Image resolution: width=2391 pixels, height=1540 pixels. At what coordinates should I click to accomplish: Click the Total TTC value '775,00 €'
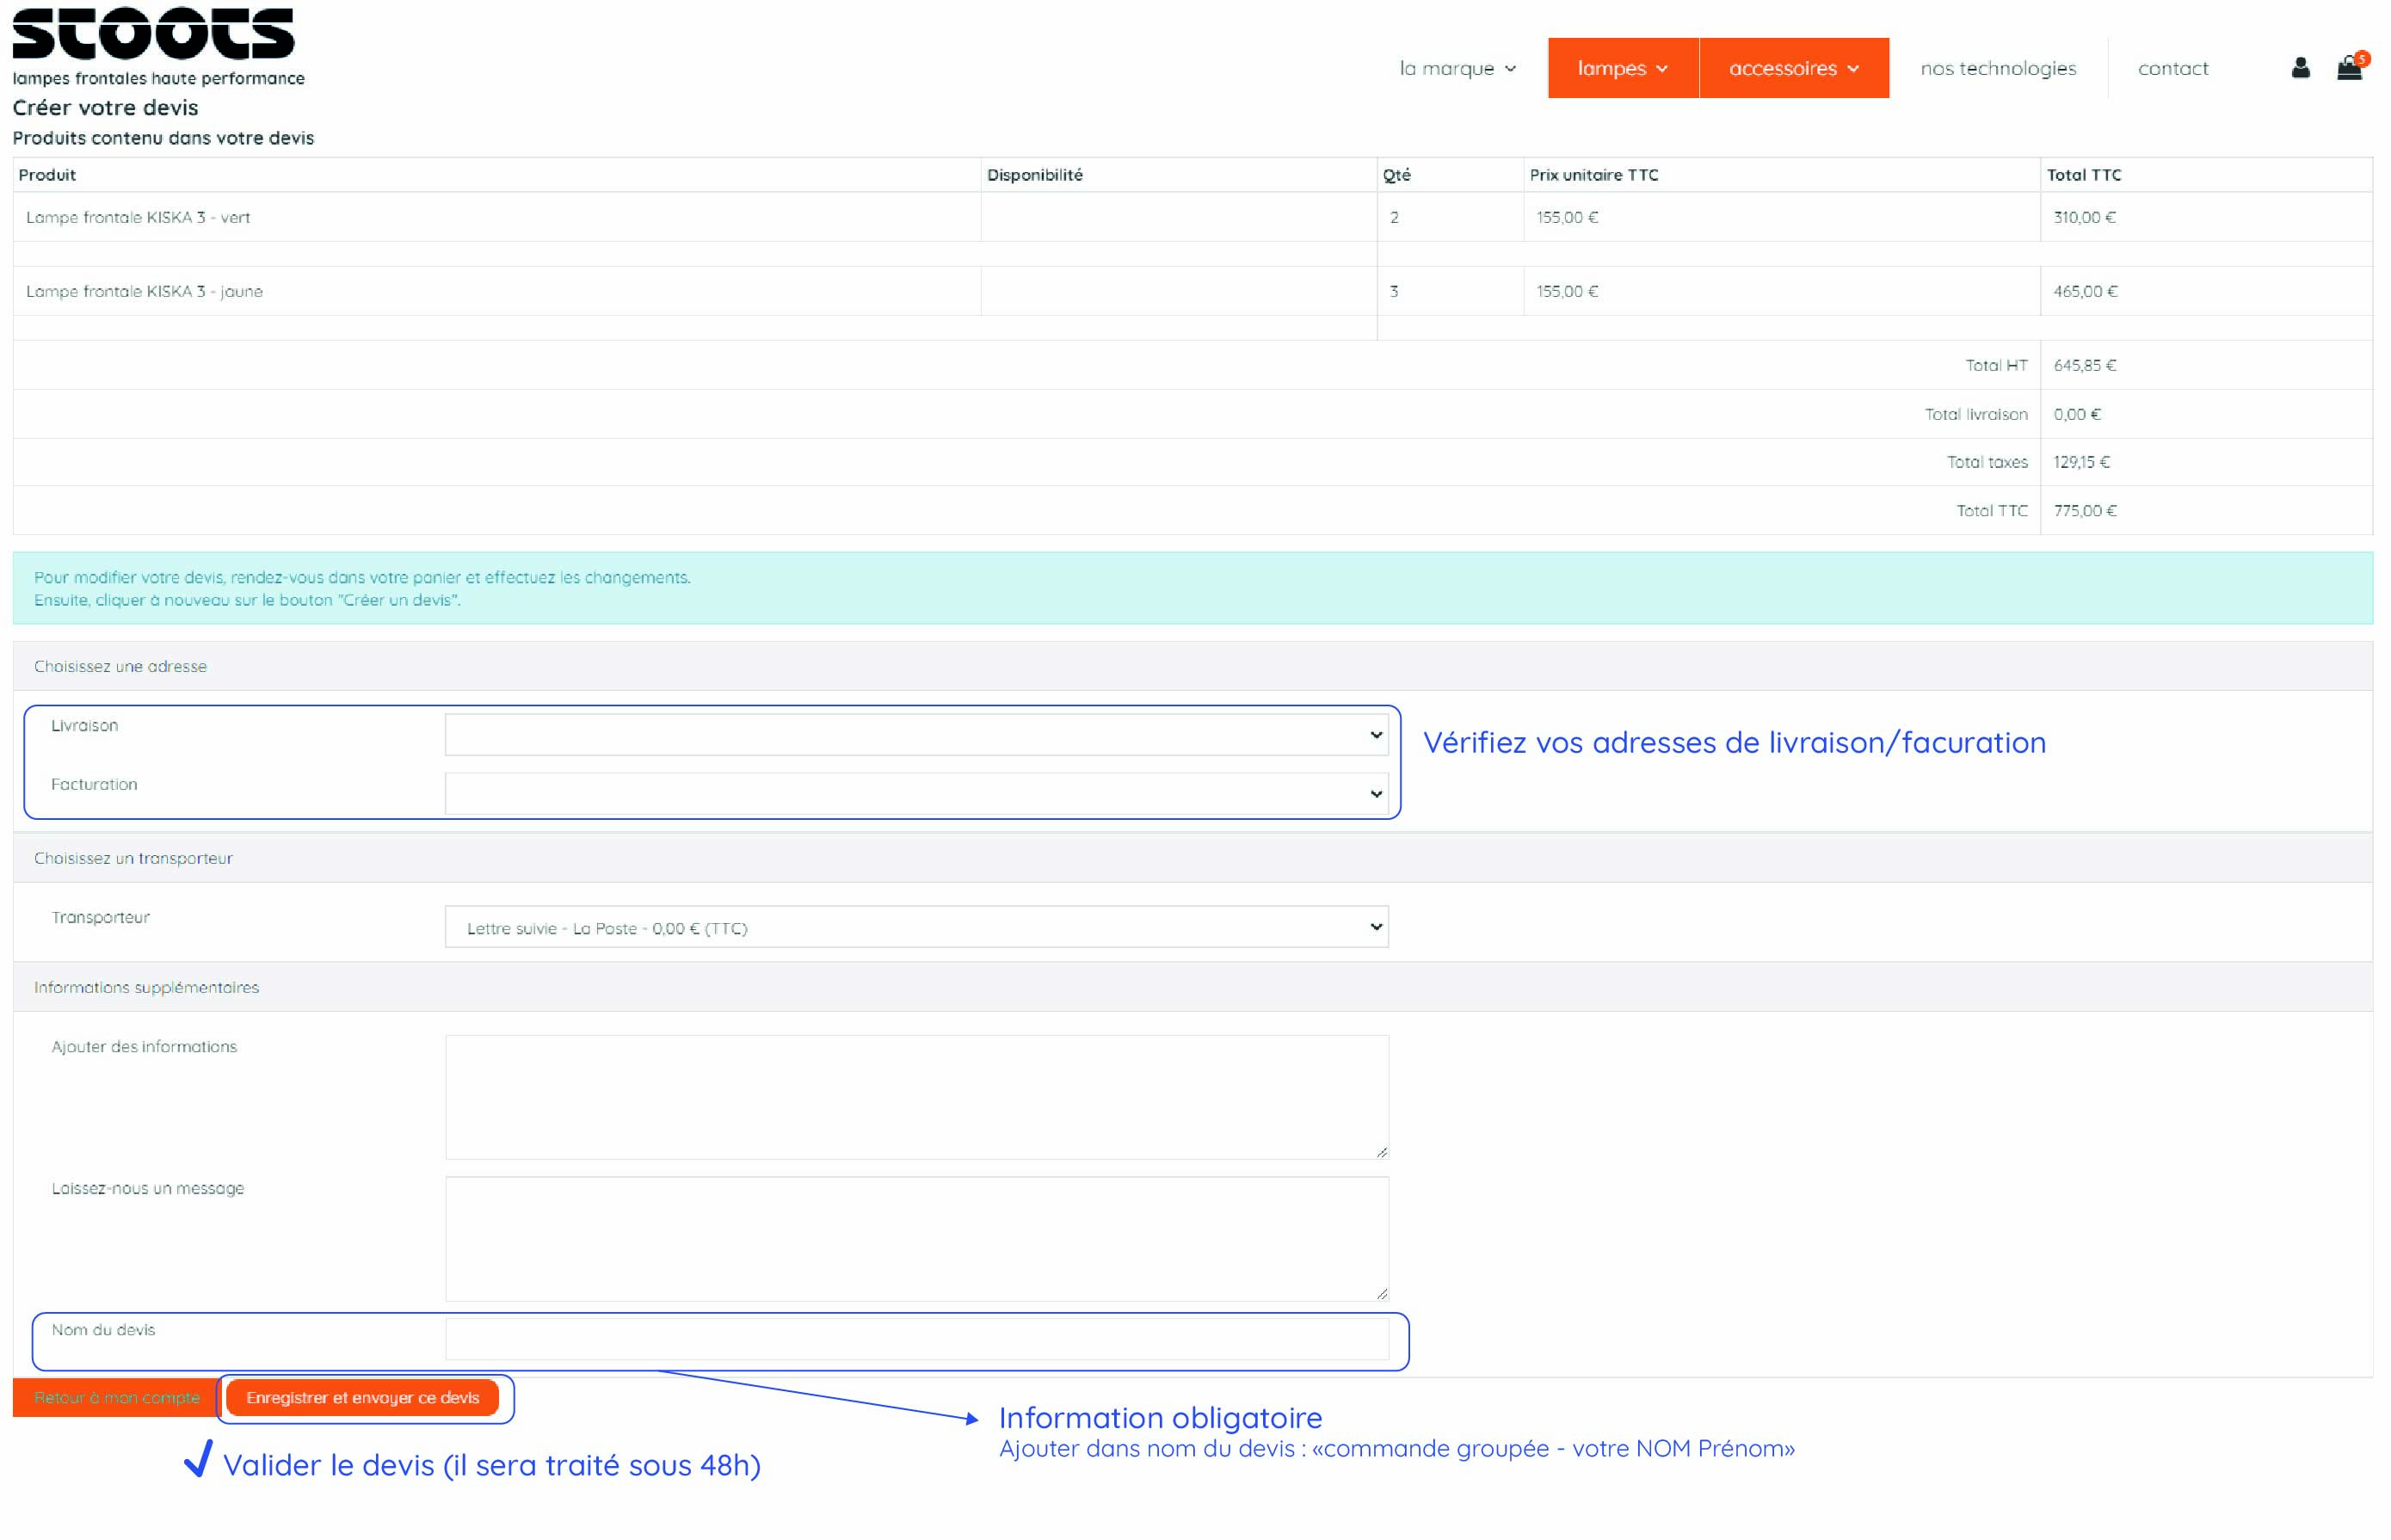pos(2084,510)
